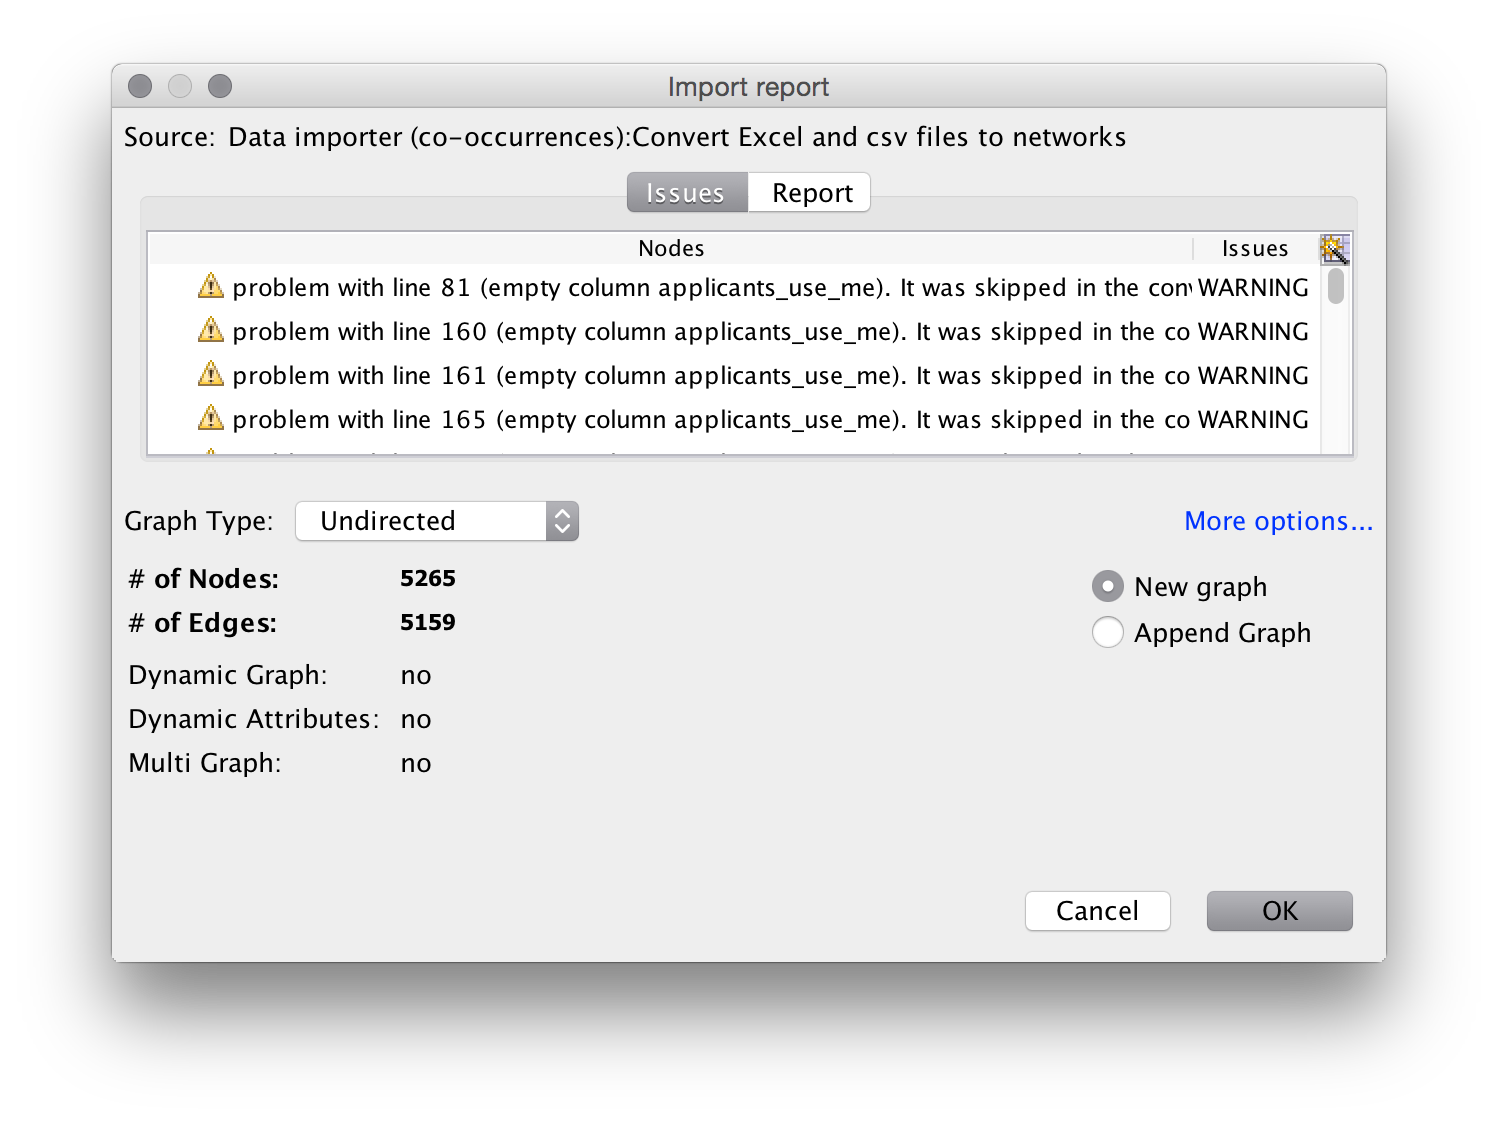The height and width of the screenshot is (1122, 1498).
Task: Click the Dynamic Graph 'no' value
Action: click(415, 676)
